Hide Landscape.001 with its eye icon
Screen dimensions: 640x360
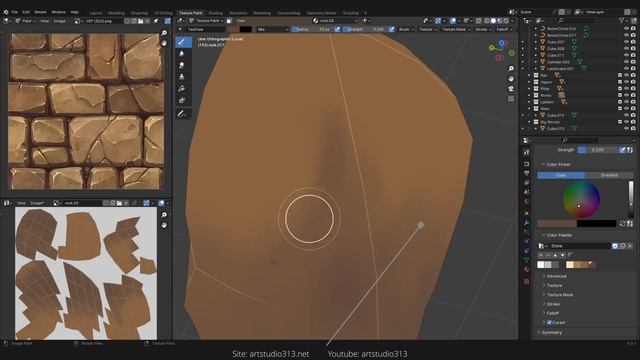pos(626,68)
